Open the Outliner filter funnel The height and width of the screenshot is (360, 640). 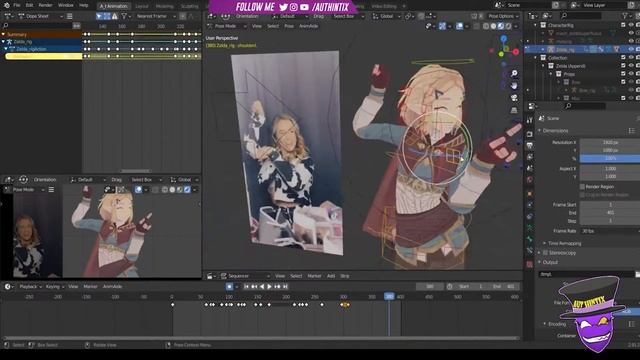click(625, 16)
